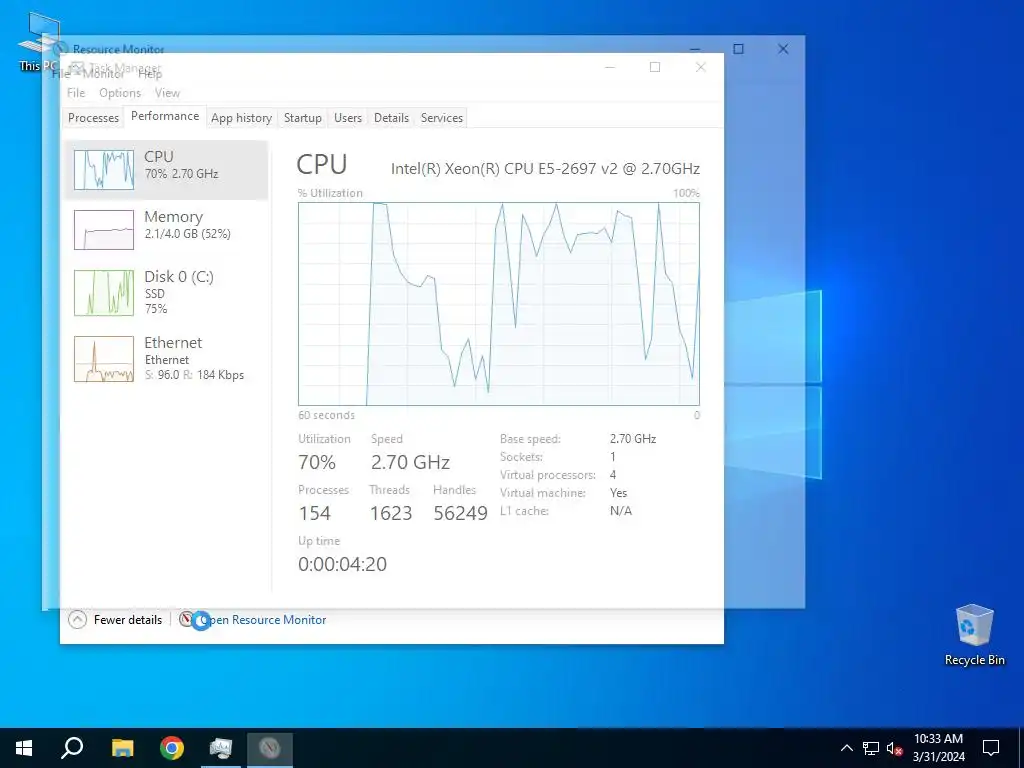The image size is (1024, 768).
Task: Click the Virtual processors value 4
Action: [613, 475]
